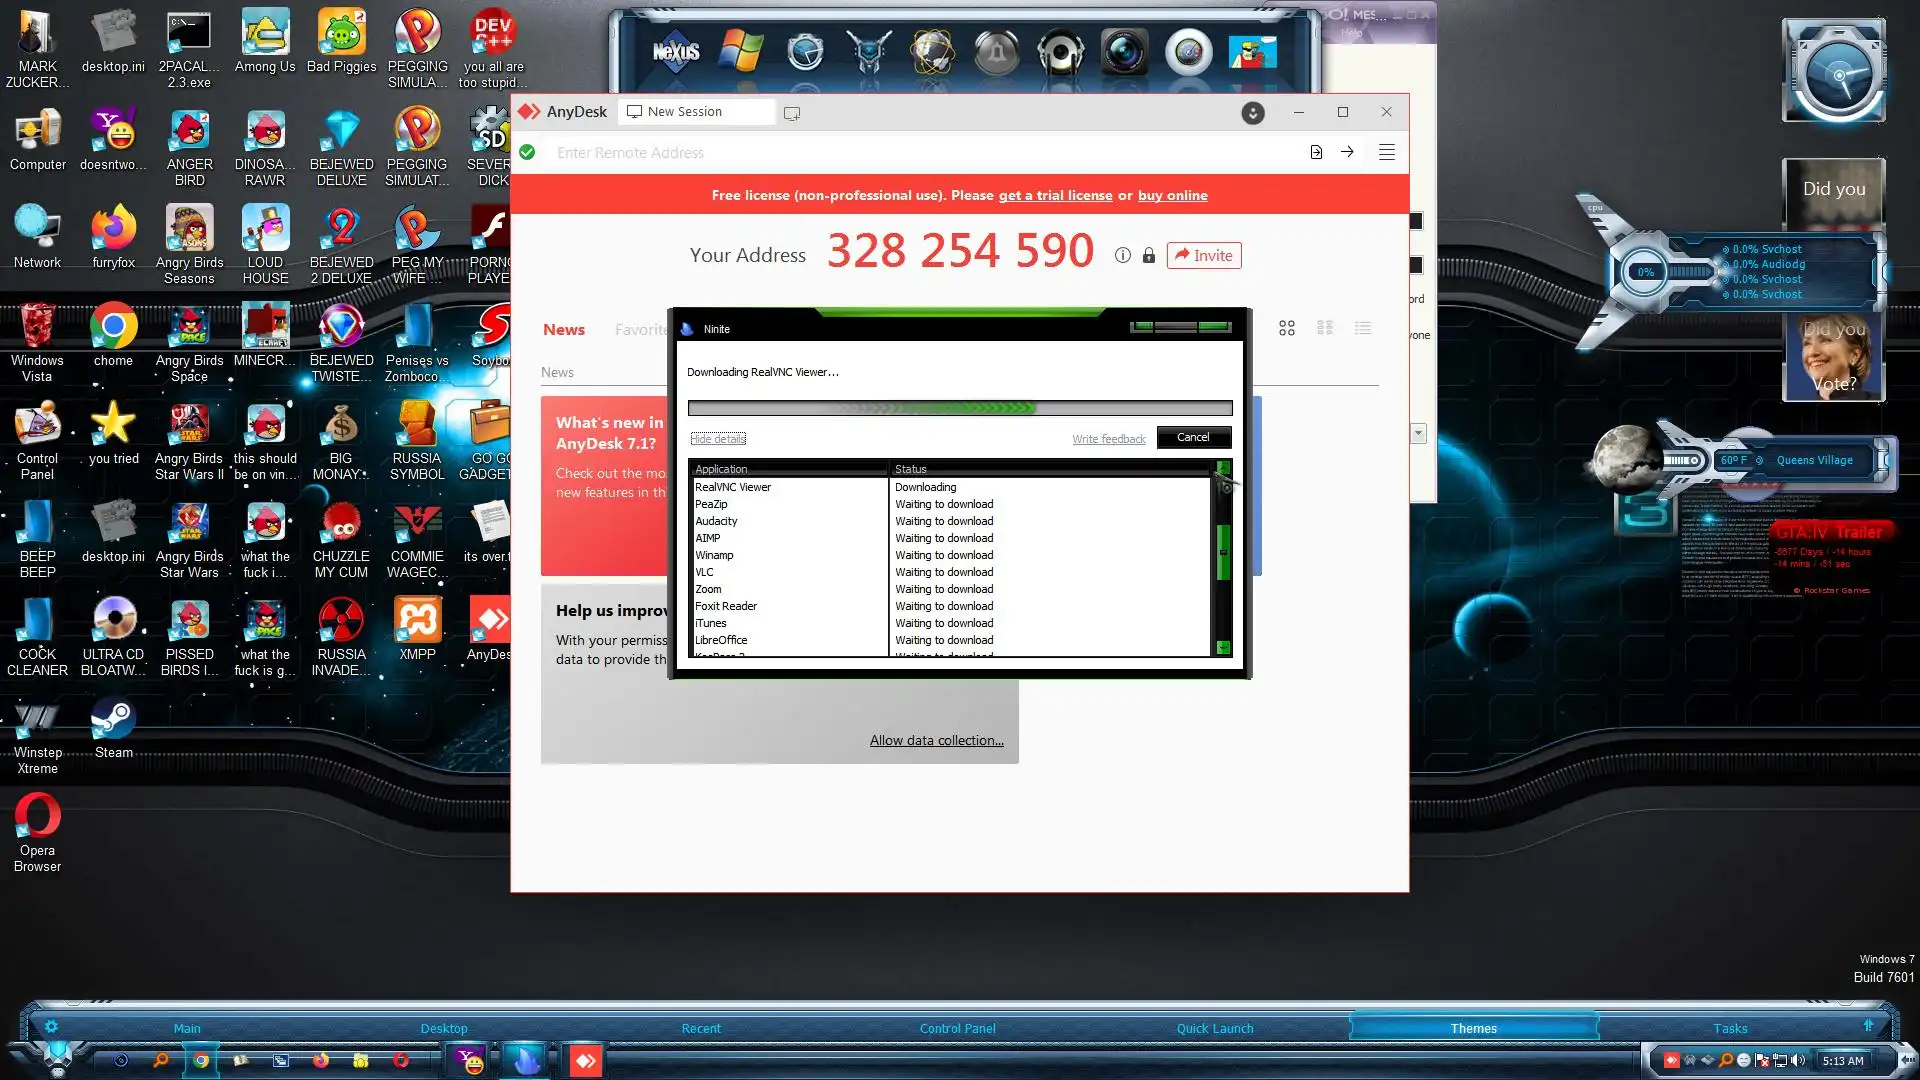Click the info icon beside address

pos(1122,256)
